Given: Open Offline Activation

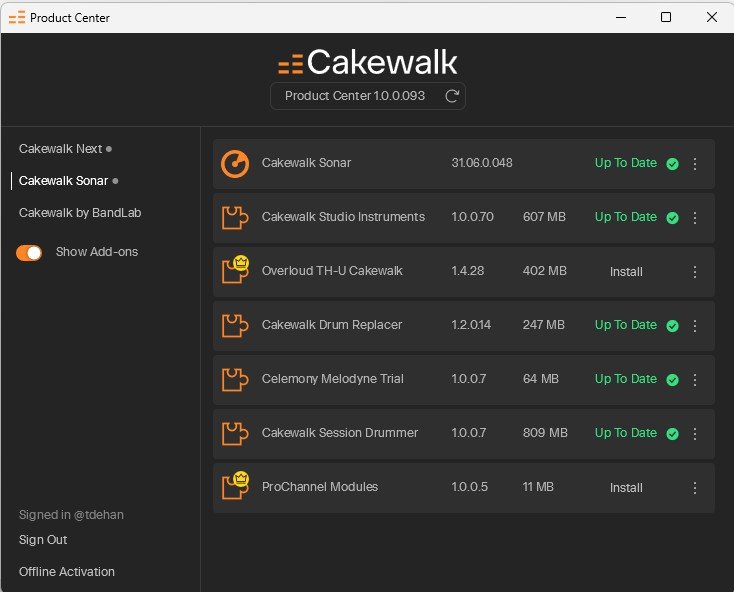Looking at the screenshot, I should (x=67, y=571).
